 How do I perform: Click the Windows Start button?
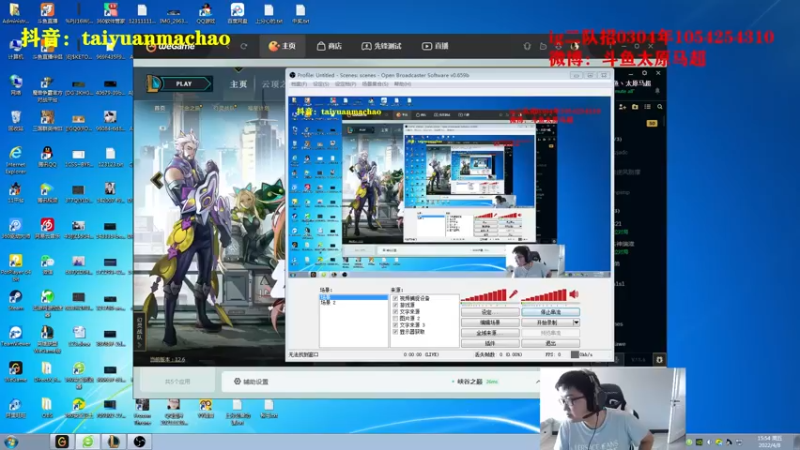tap(11, 442)
